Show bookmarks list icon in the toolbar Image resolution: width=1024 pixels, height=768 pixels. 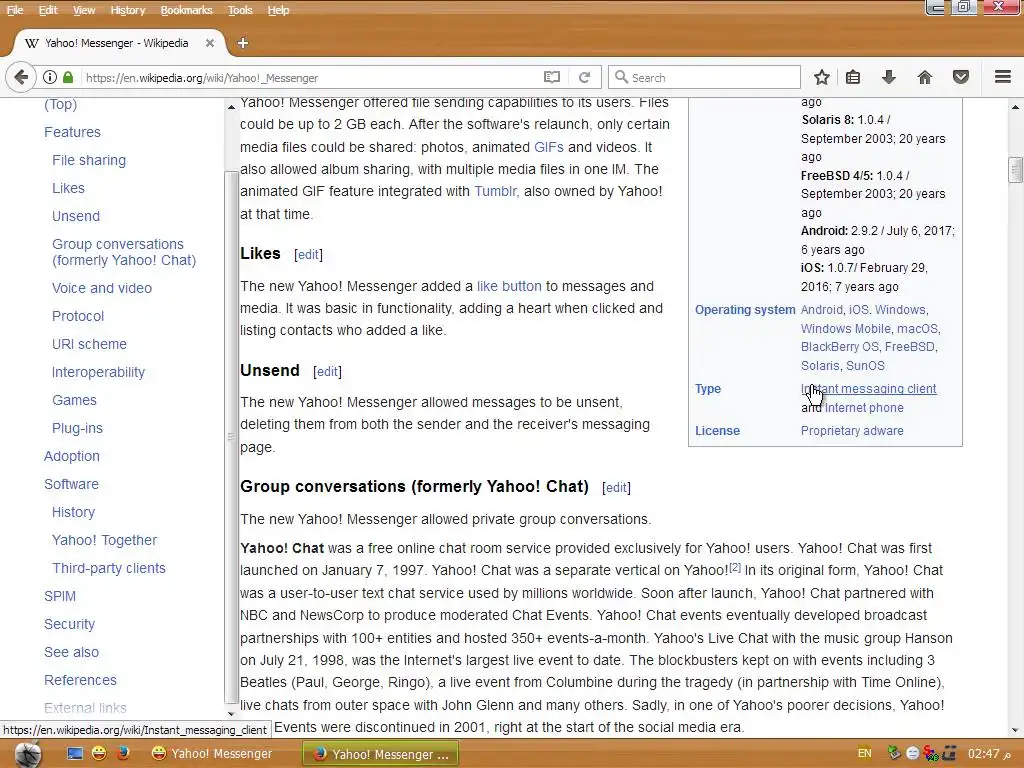[853, 77]
